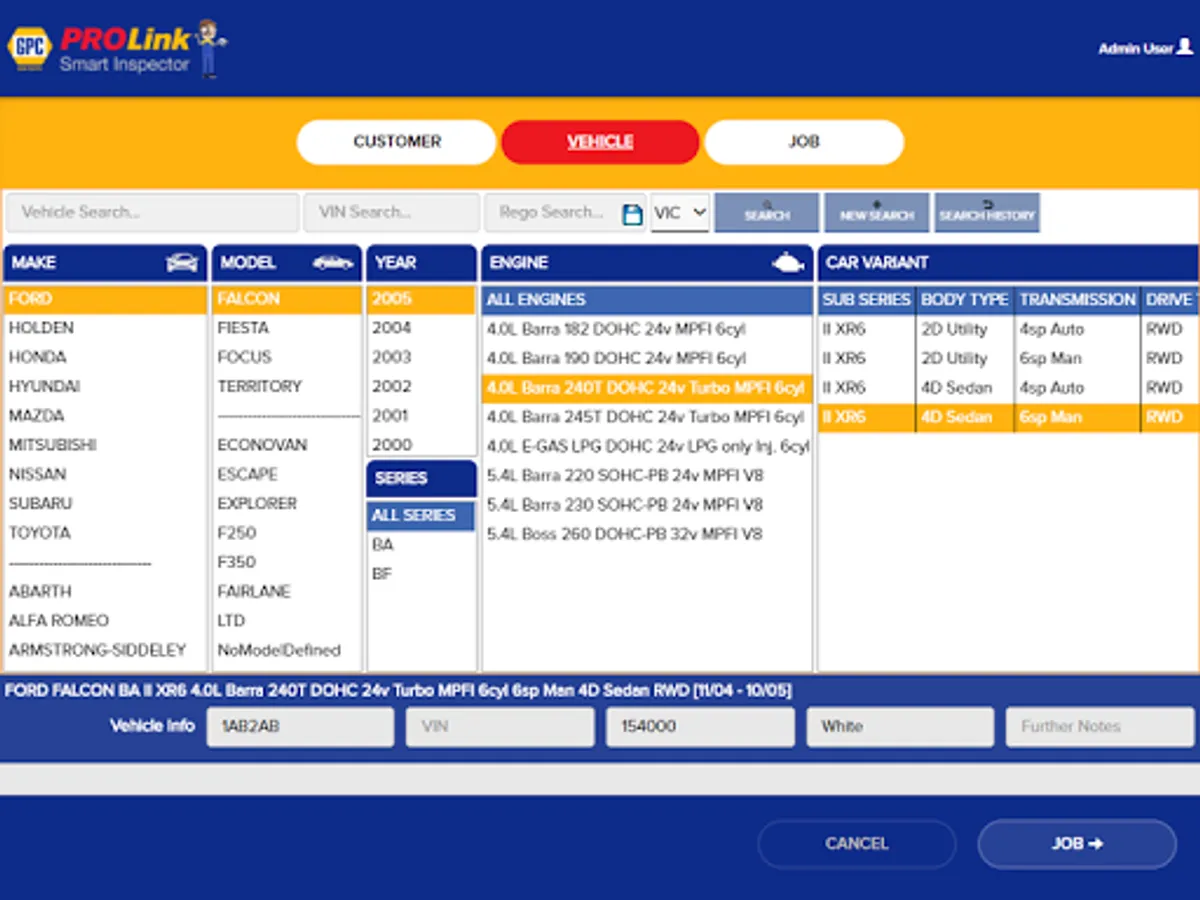
Task: Switch to the CUSTOMER tab
Action: click(x=396, y=142)
